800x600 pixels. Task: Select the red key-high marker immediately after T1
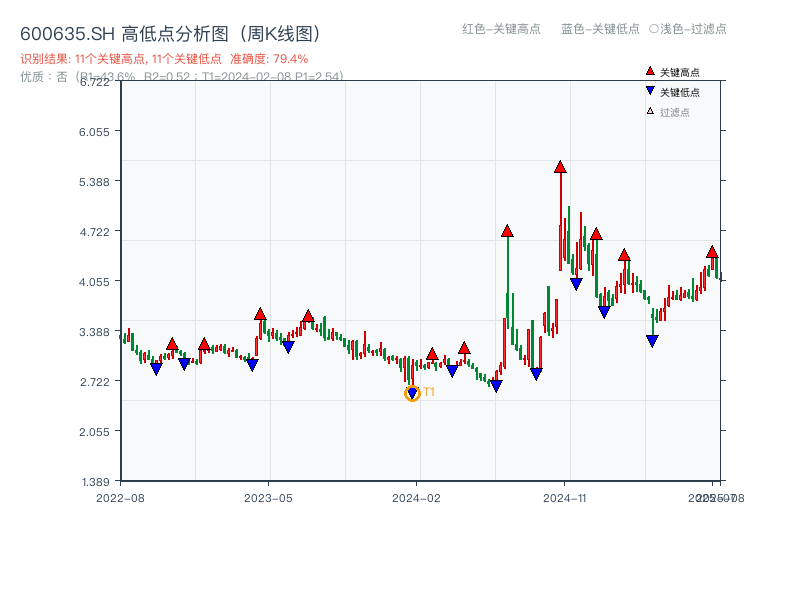tap(432, 354)
